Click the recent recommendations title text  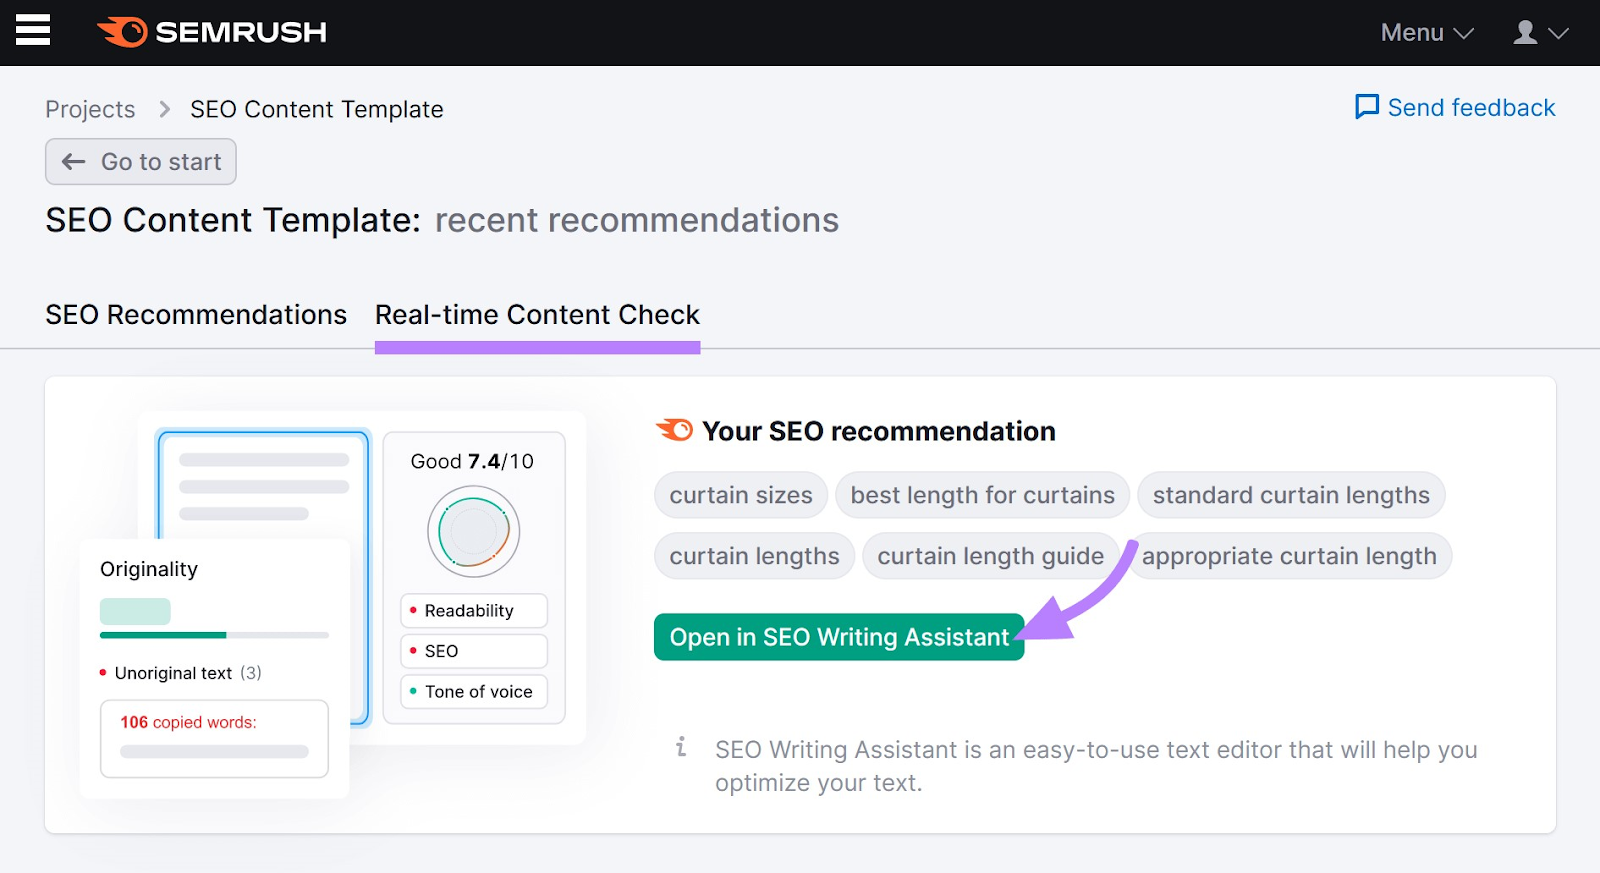coord(637,220)
